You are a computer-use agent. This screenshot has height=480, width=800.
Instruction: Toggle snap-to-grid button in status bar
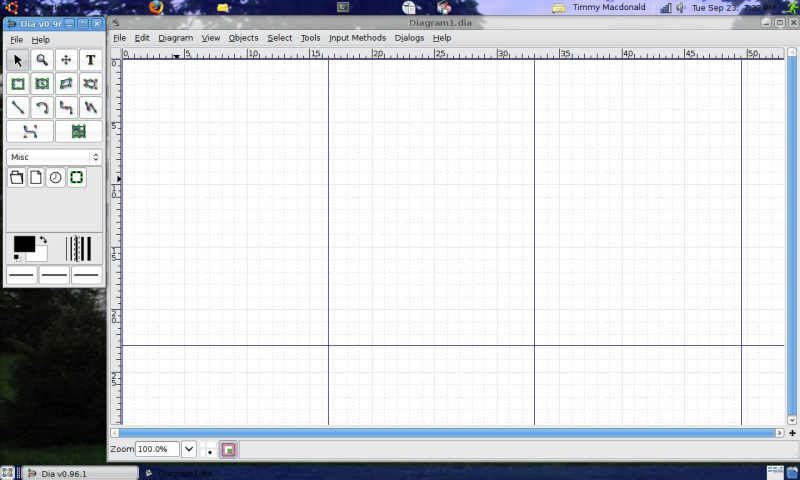click(209, 450)
